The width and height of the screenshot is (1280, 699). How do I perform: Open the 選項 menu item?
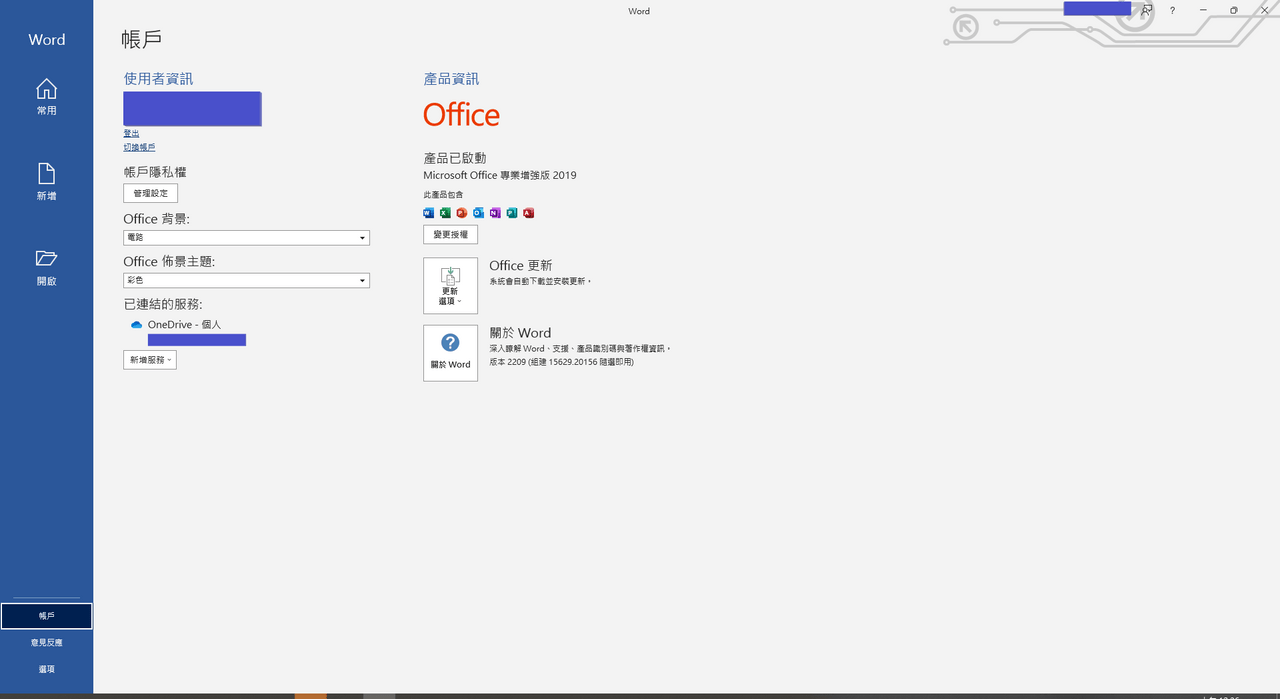pos(46,668)
